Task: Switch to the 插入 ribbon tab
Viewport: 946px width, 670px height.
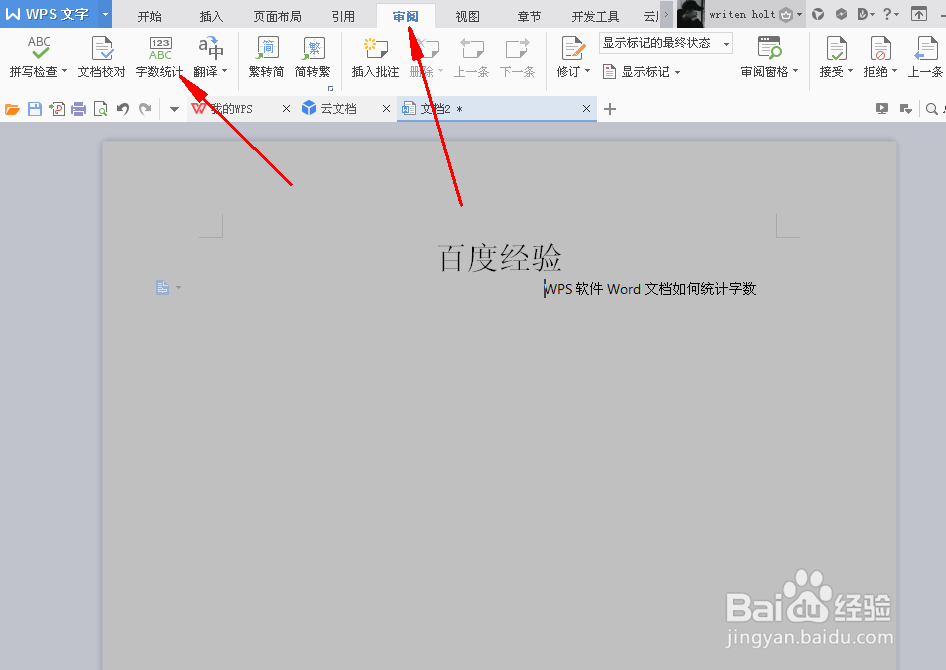Action: point(211,16)
